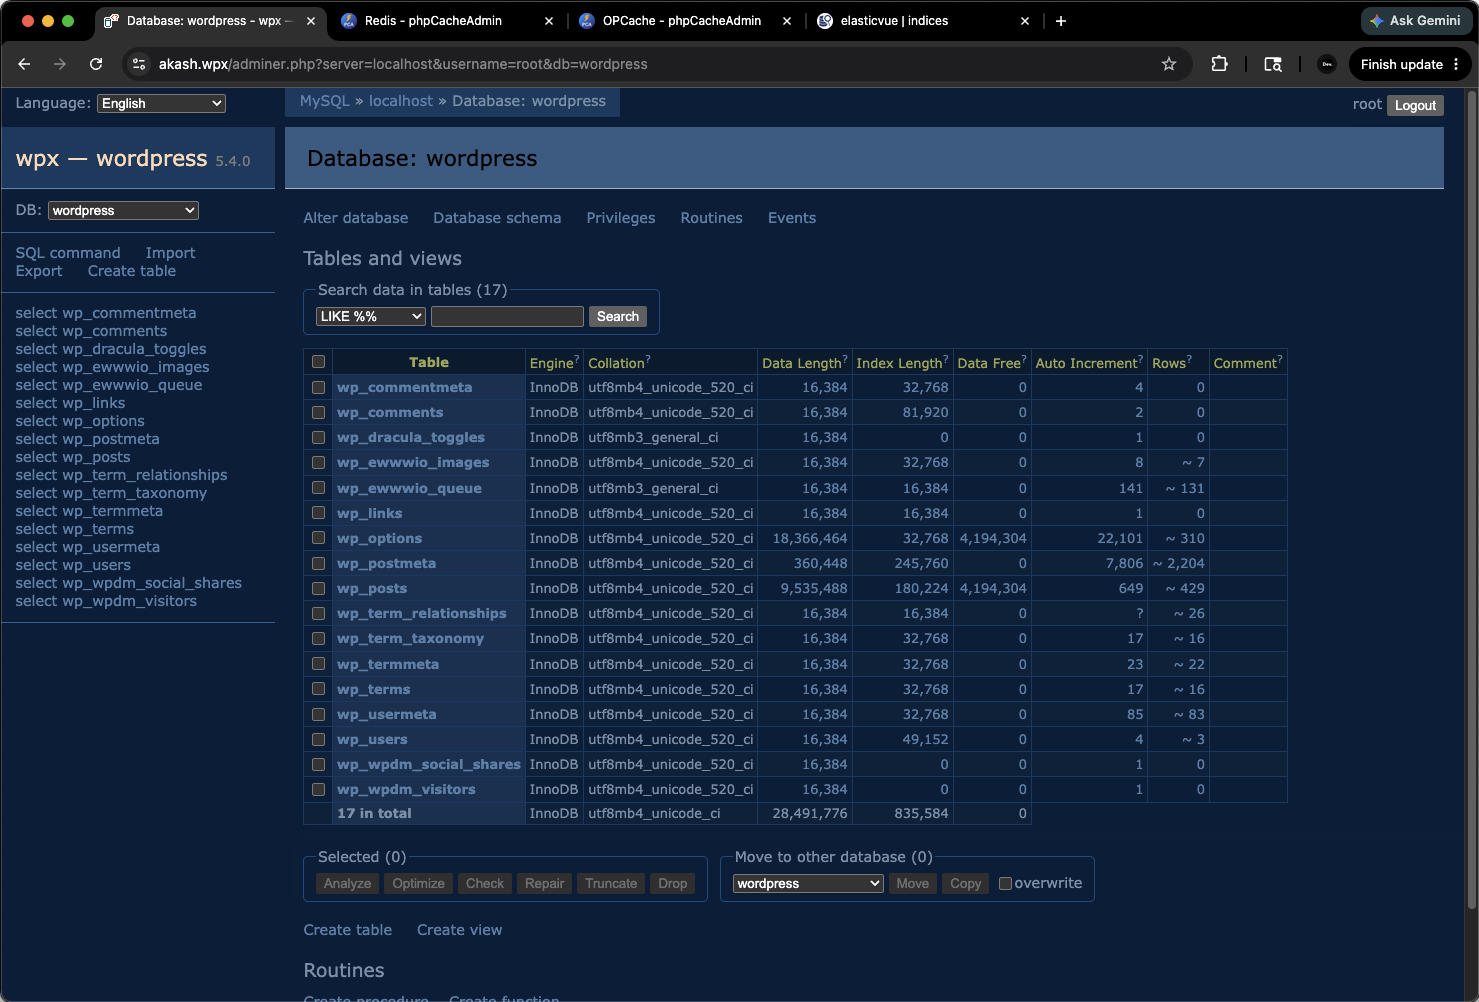The image size is (1479, 1002).
Task: Click Create table in the sidebar
Action: (x=131, y=271)
